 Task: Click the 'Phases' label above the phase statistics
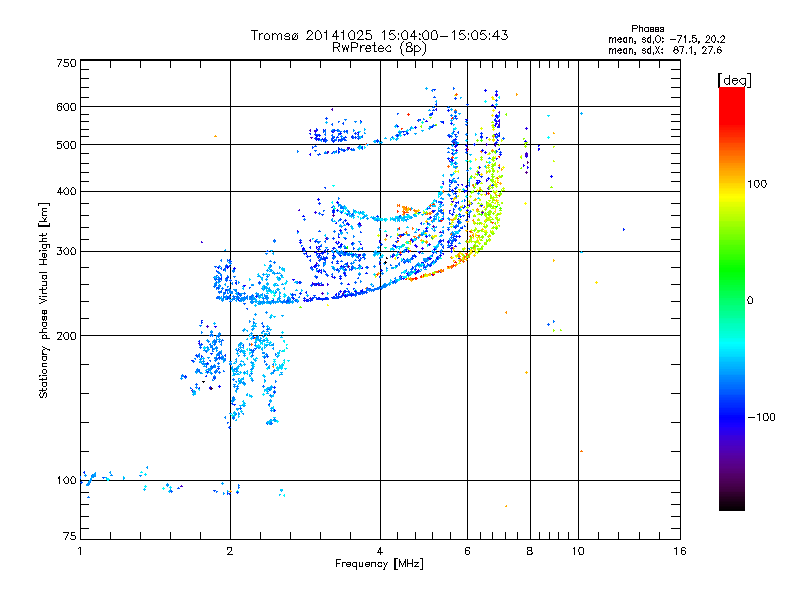pos(647,29)
